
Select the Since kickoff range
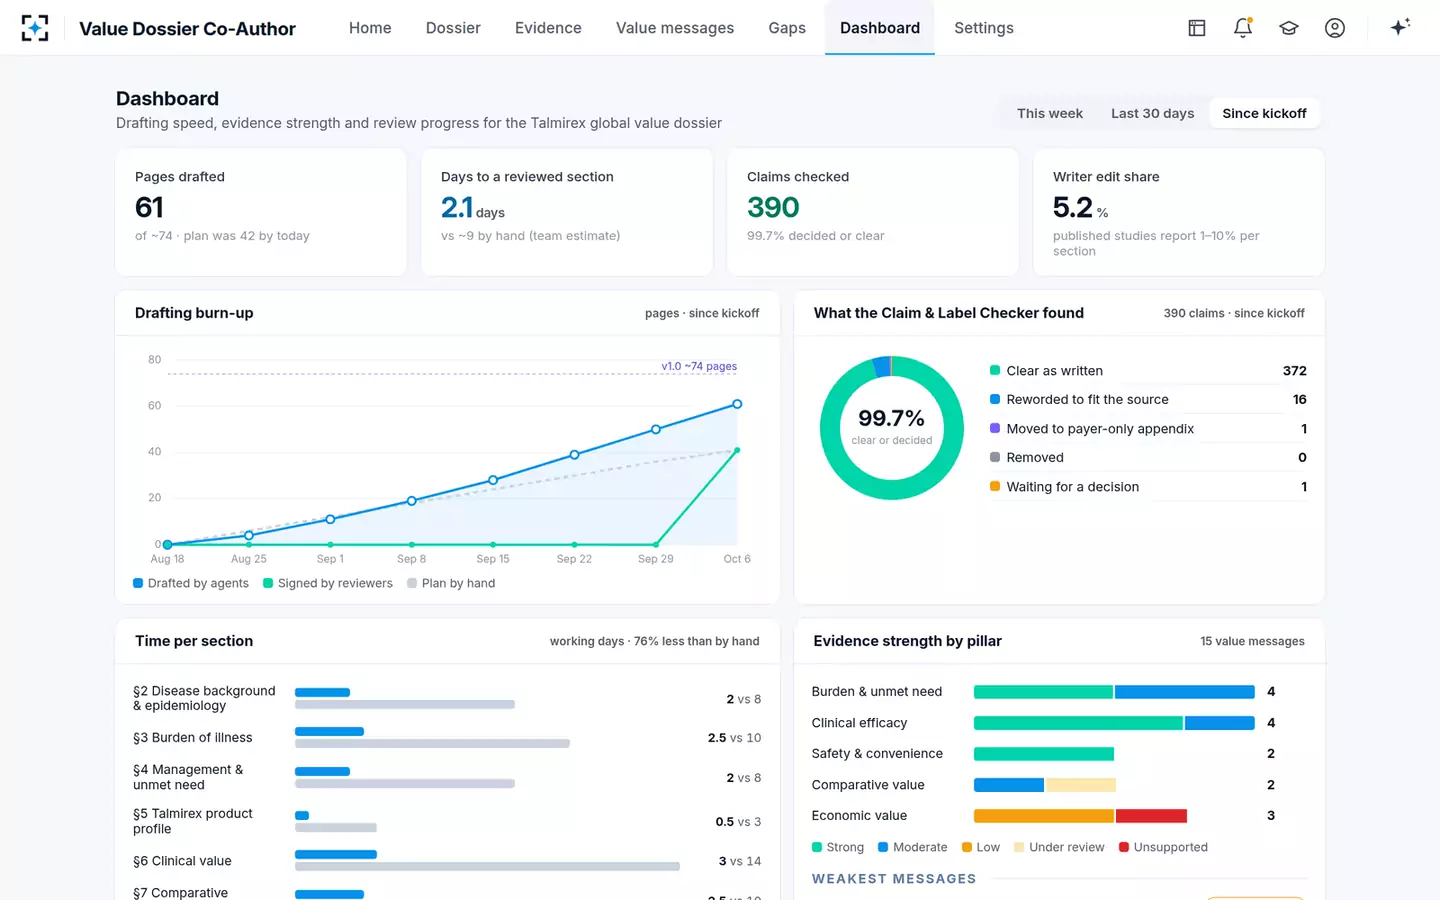click(1264, 113)
